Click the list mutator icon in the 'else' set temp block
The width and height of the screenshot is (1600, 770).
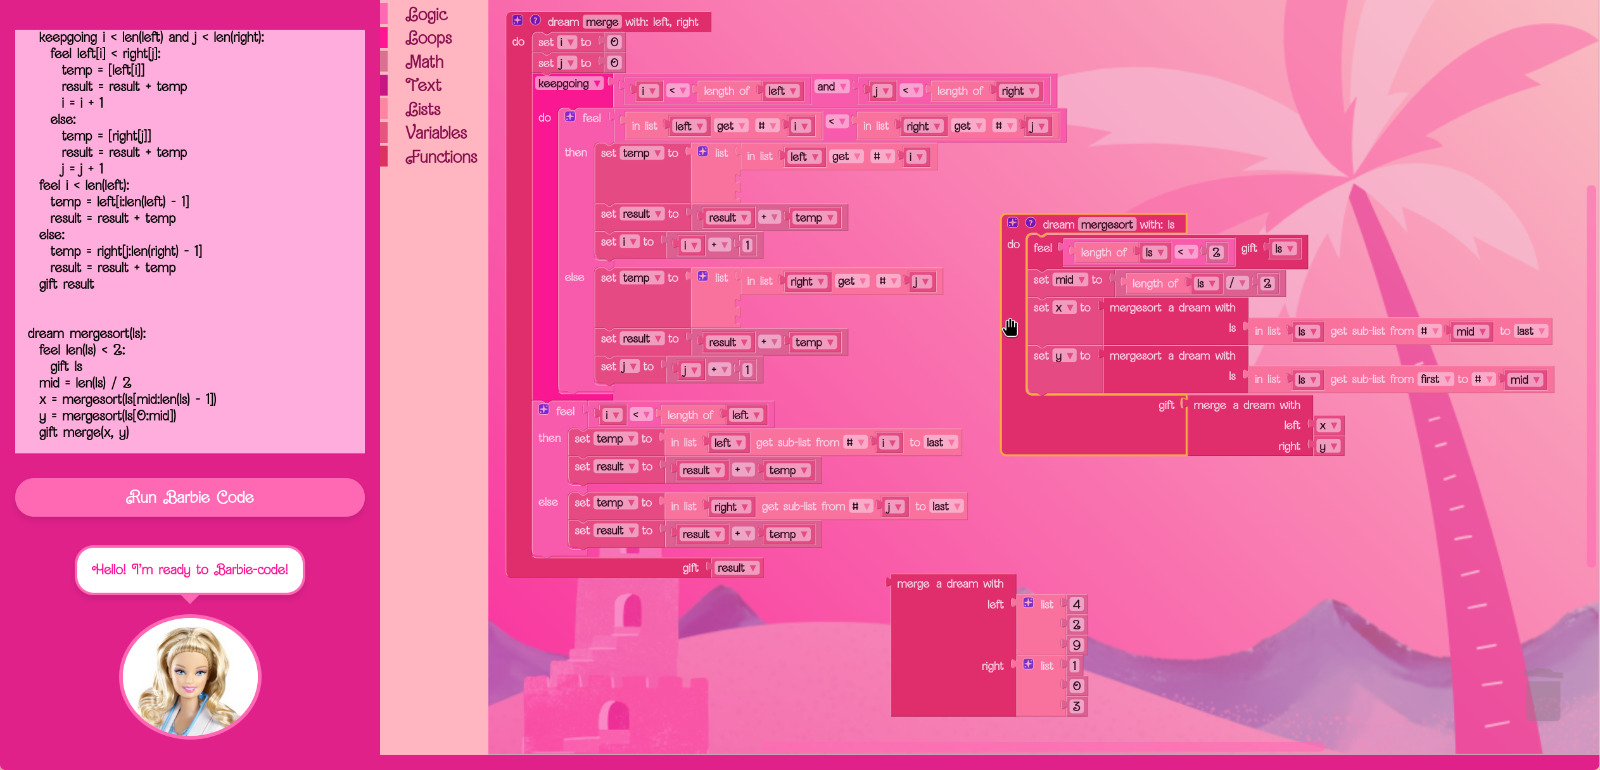point(703,277)
